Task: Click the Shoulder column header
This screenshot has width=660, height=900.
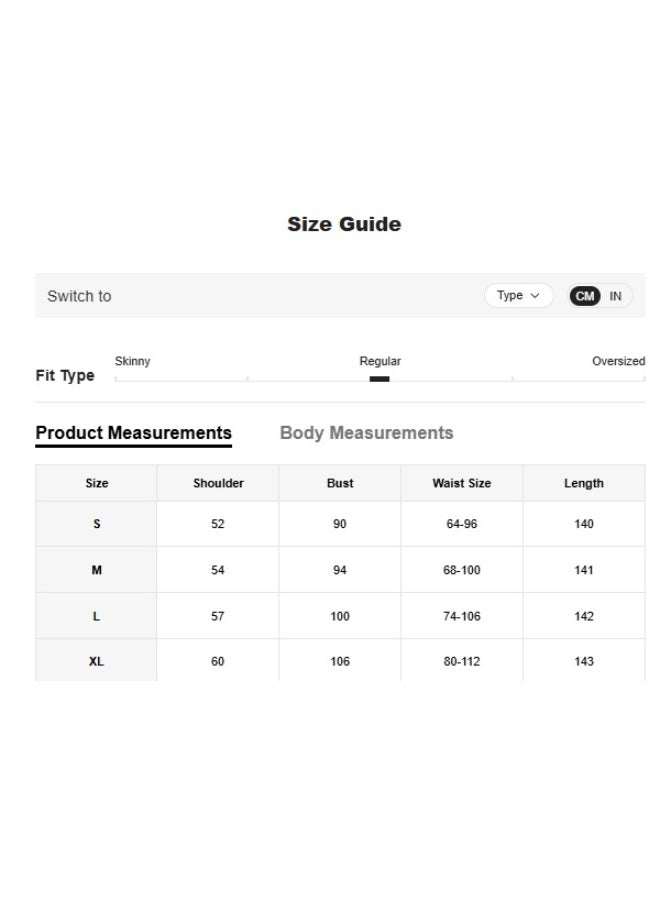Action: pyautogui.click(x=218, y=483)
